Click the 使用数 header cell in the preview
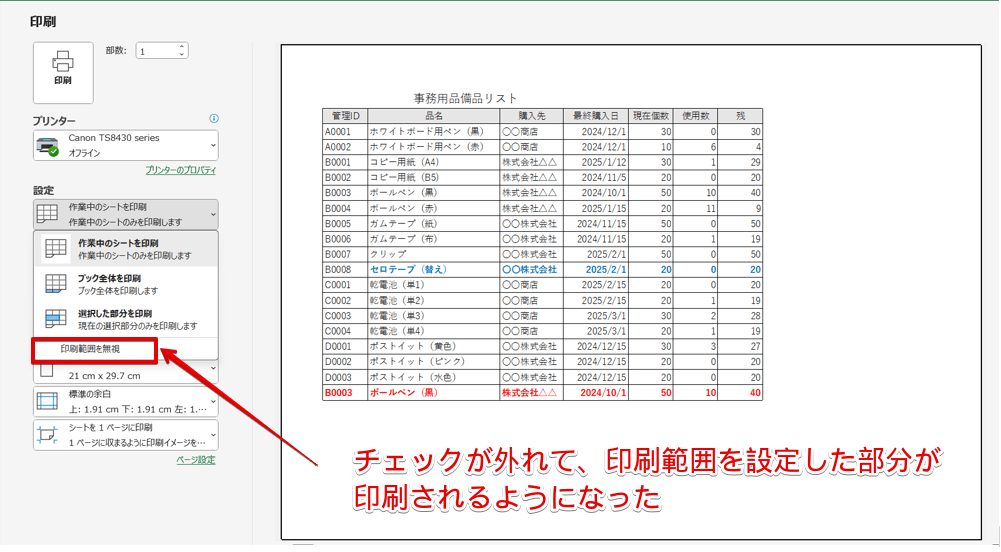 tap(696, 116)
